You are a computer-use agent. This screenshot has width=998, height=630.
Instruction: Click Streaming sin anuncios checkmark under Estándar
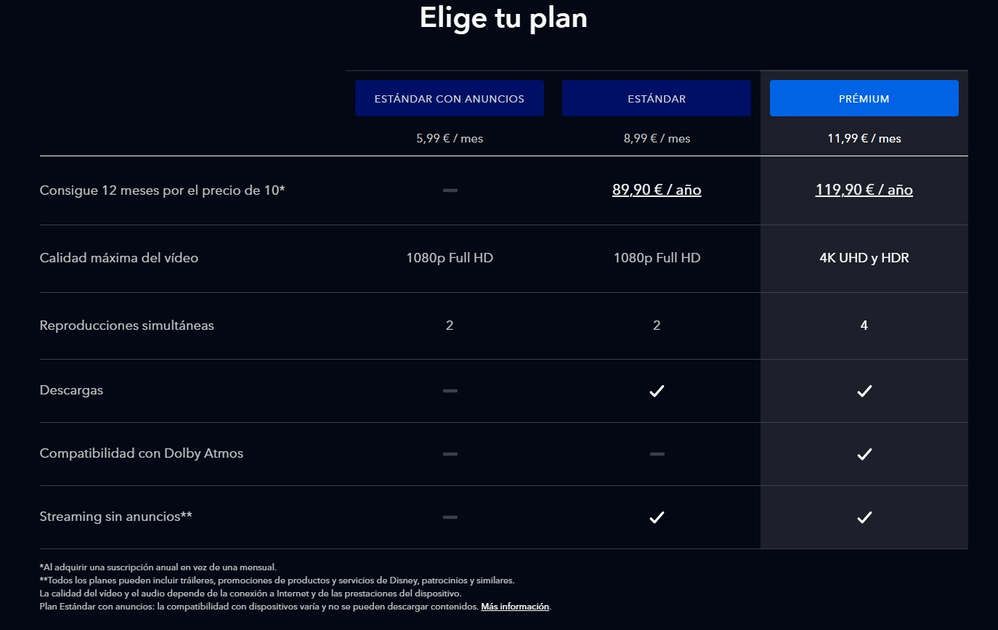pos(656,517)
